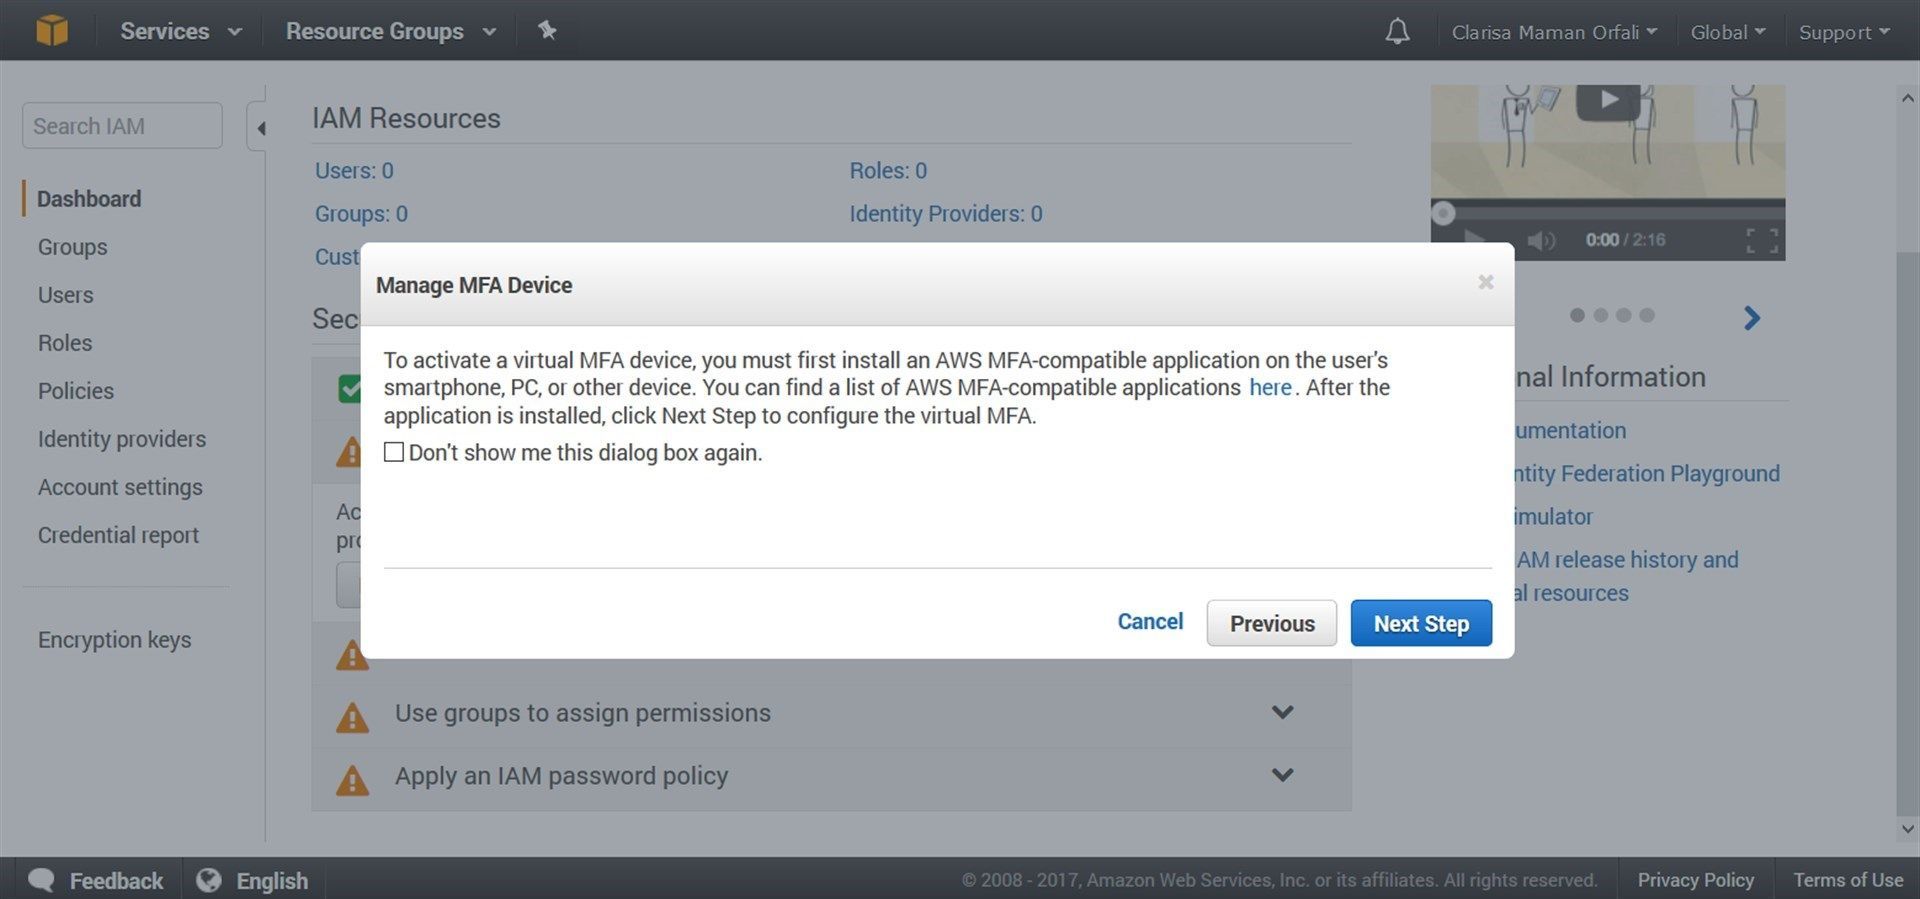This screenshot has width=1920, height=899.
Task: Open Roles in the sidebar
Action: (65, 343)
